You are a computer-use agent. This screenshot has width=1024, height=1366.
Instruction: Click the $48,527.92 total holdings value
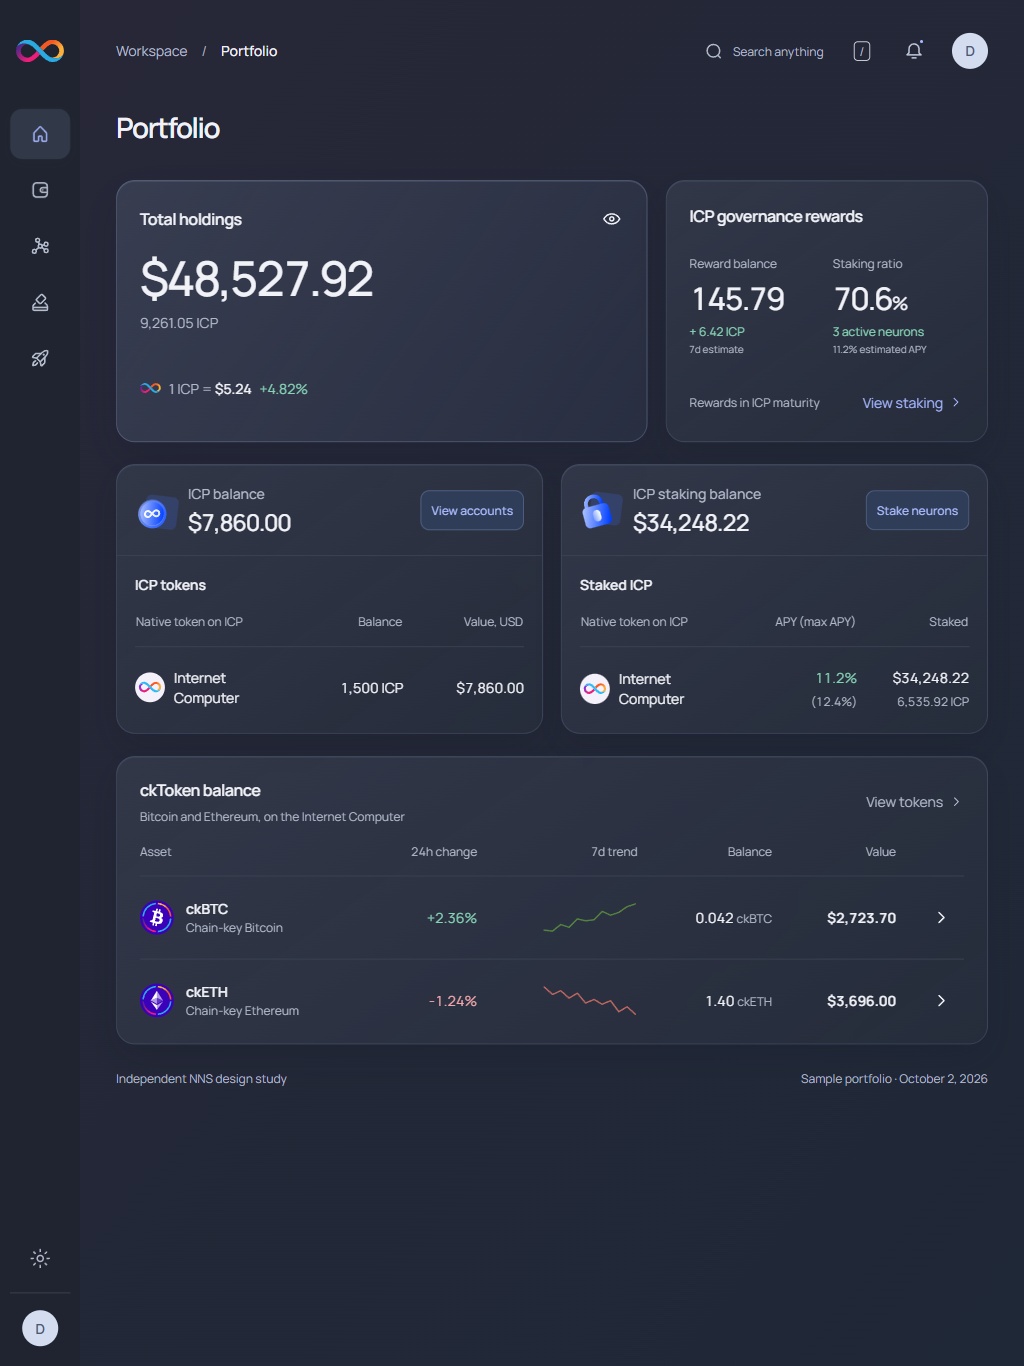click(257, 278)
